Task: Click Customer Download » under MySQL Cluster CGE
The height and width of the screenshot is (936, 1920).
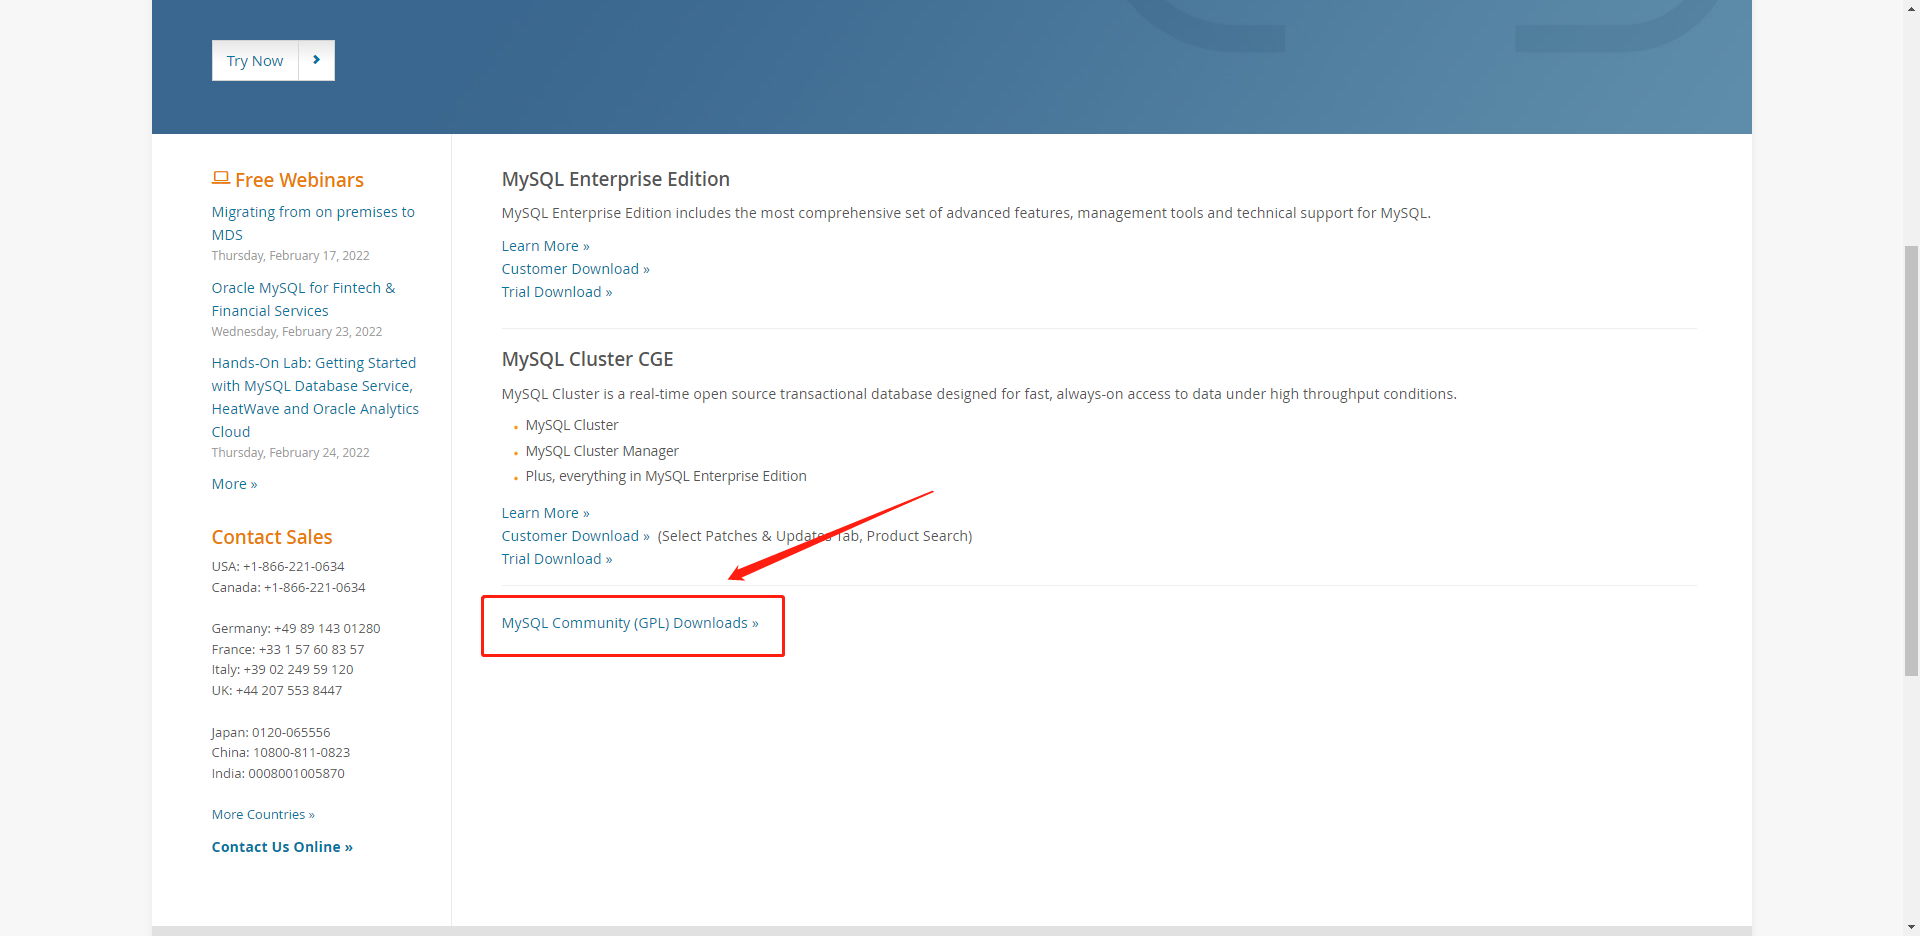Action: click(576, 536)
